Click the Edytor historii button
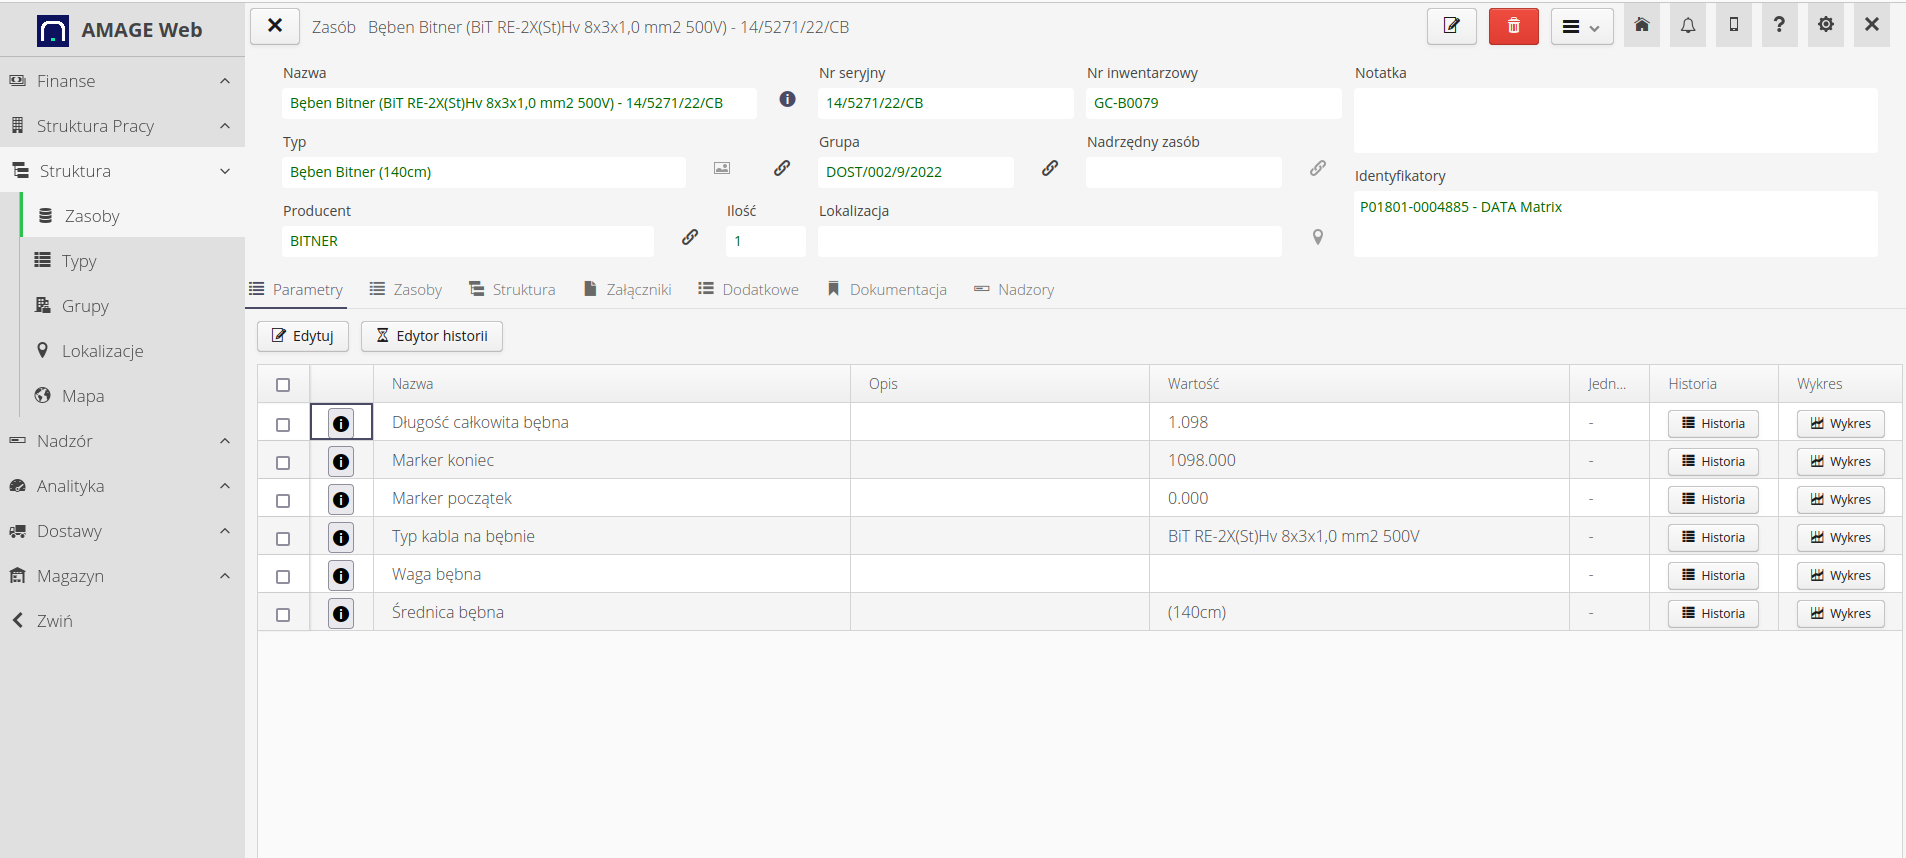This screenshot has width=1906, height=858. click(x=431, y=336)
